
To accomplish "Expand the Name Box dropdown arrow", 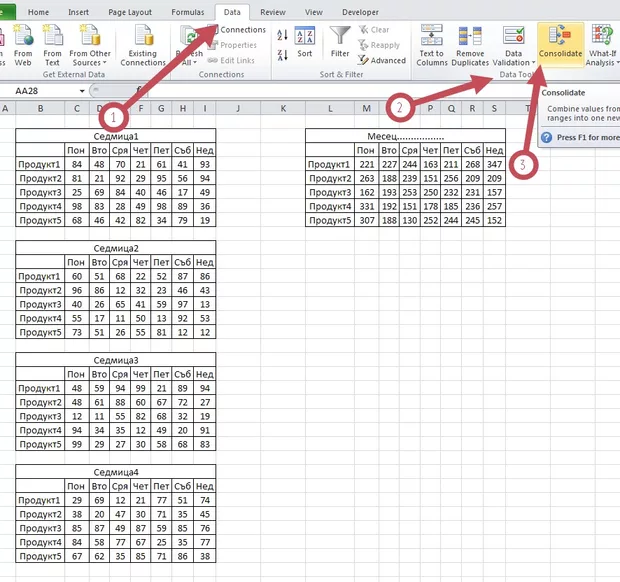I will [x=82, y=91].
